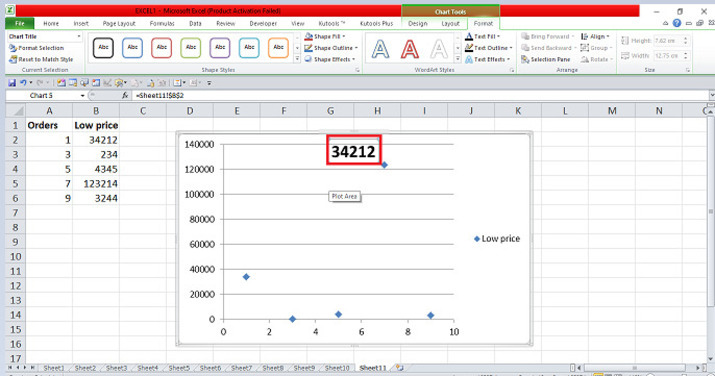Screen dimensions: 715x376
Task: Click the formula bar showing =Sheet11!$B$2
Action: tap(420, 95)
